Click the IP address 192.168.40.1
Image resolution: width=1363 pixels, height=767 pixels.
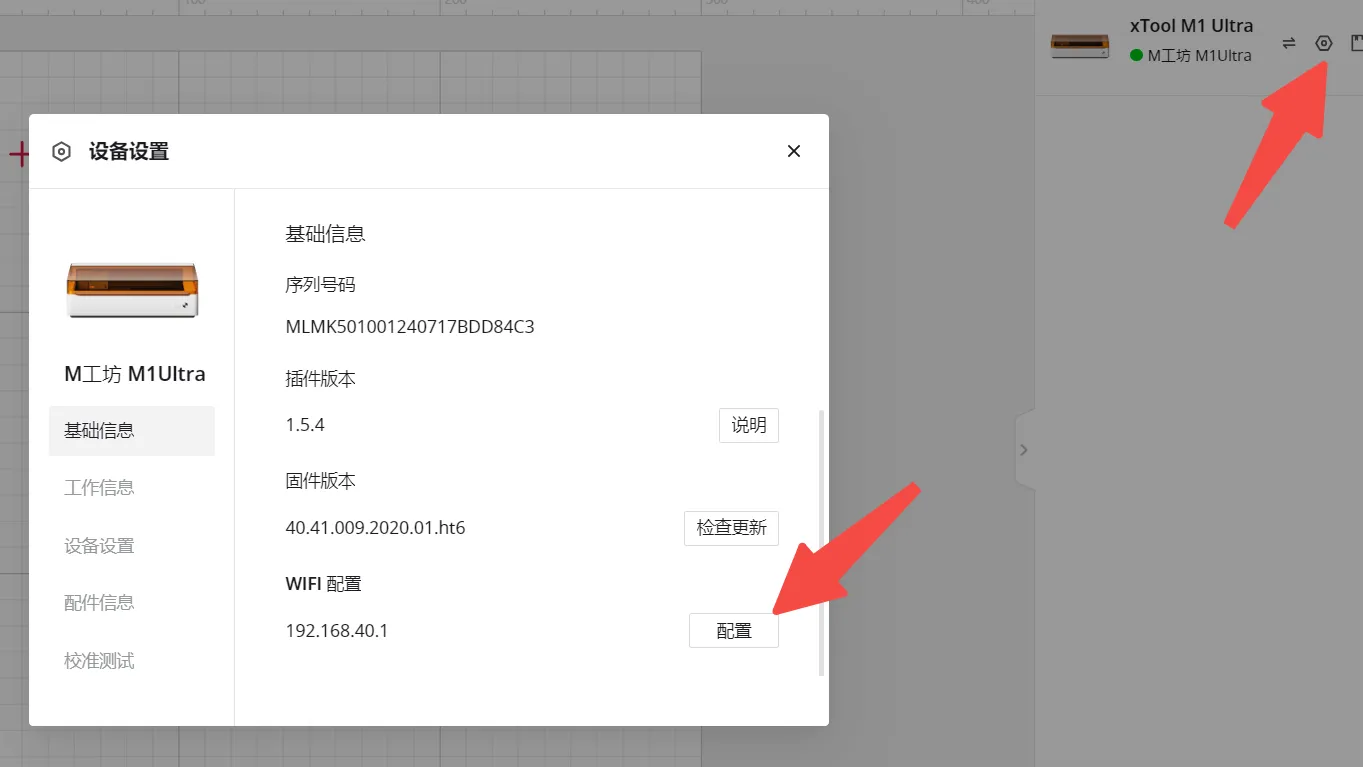[x=337, y=631]
